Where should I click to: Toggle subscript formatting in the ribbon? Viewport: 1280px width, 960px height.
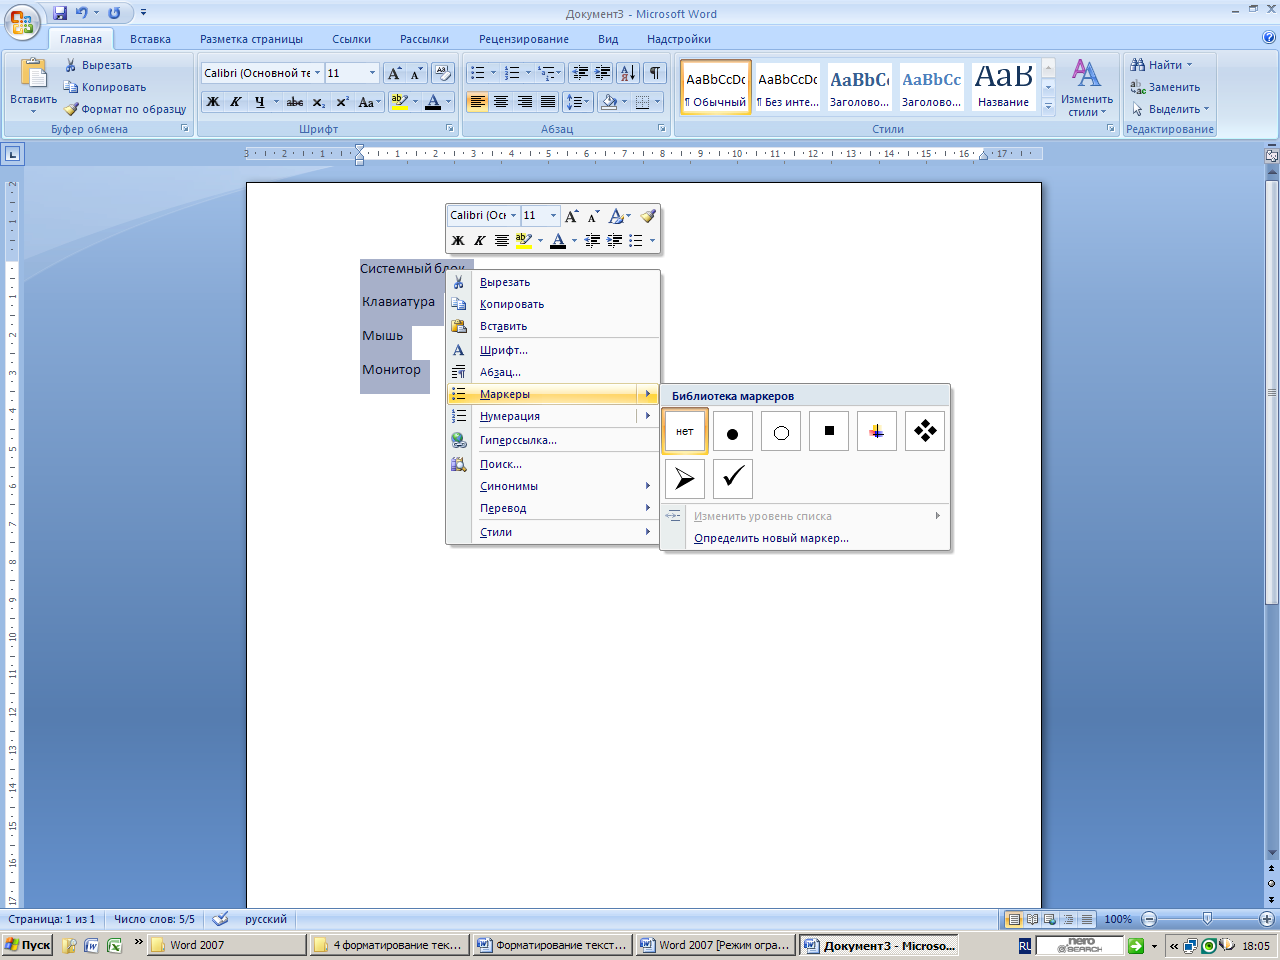[318, 102]
